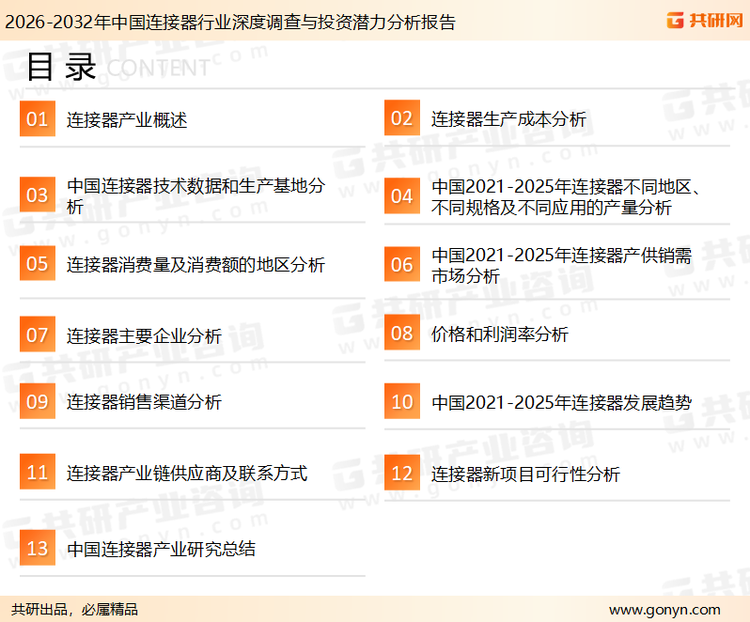This screenshot has height=622, width=750.
Task: Click the report title in the header
Action: coord(230,22)
